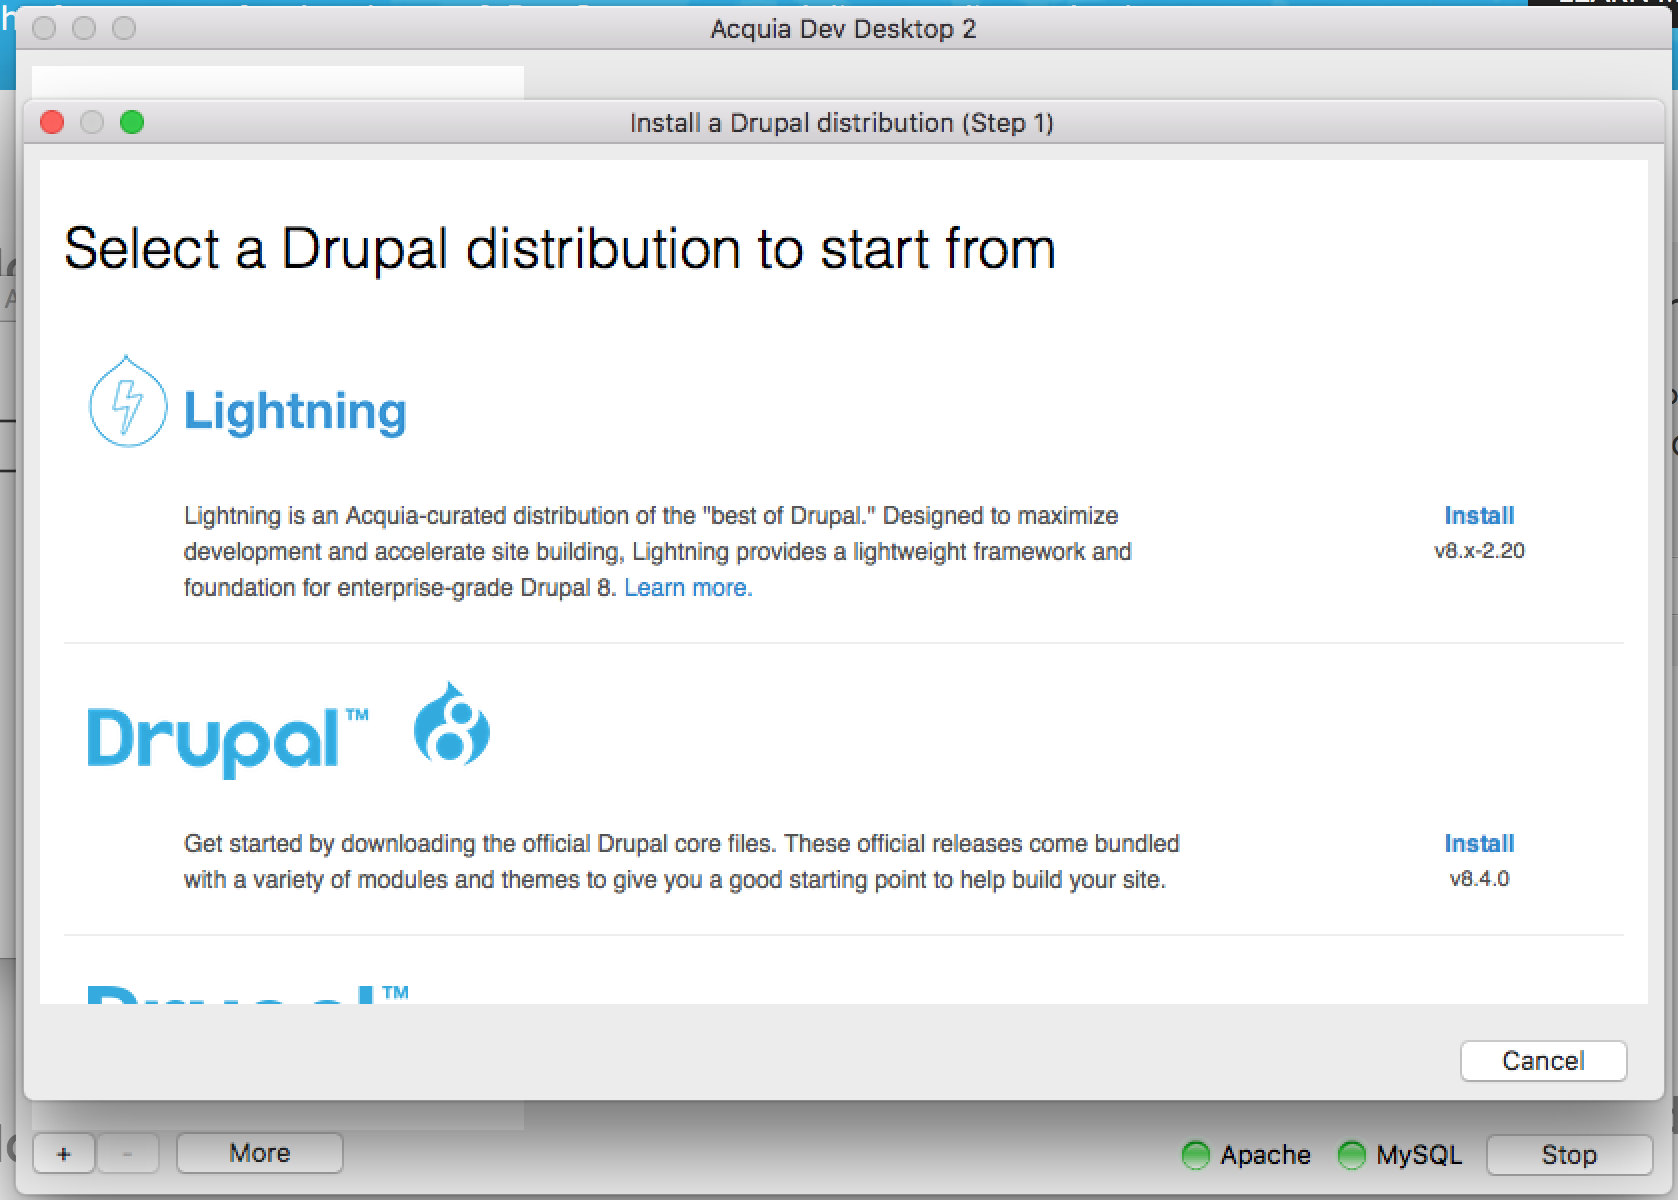Open the More menu in Dev Desktop

[260, 1153]
